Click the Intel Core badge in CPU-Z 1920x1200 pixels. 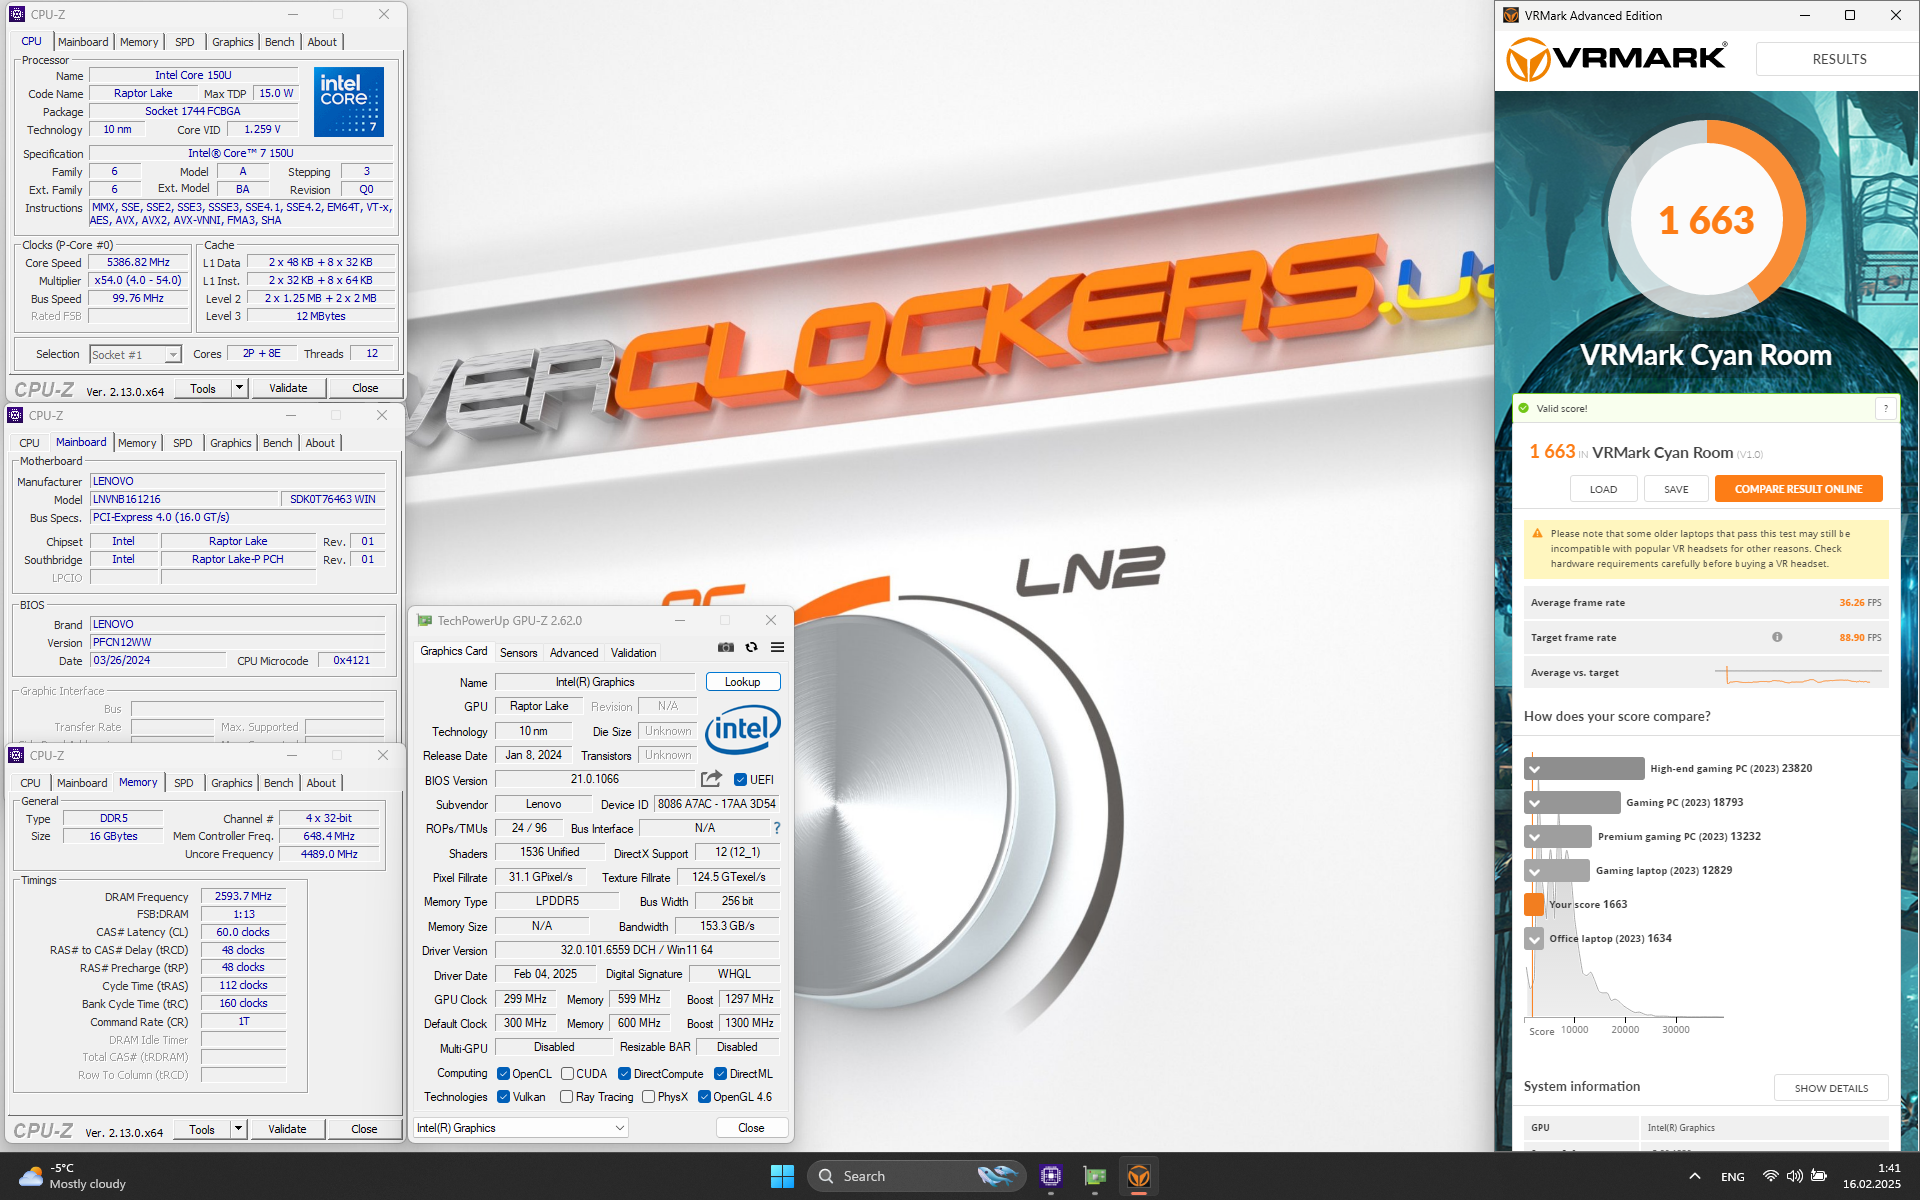pyautogui.click(x=349, y=101)
